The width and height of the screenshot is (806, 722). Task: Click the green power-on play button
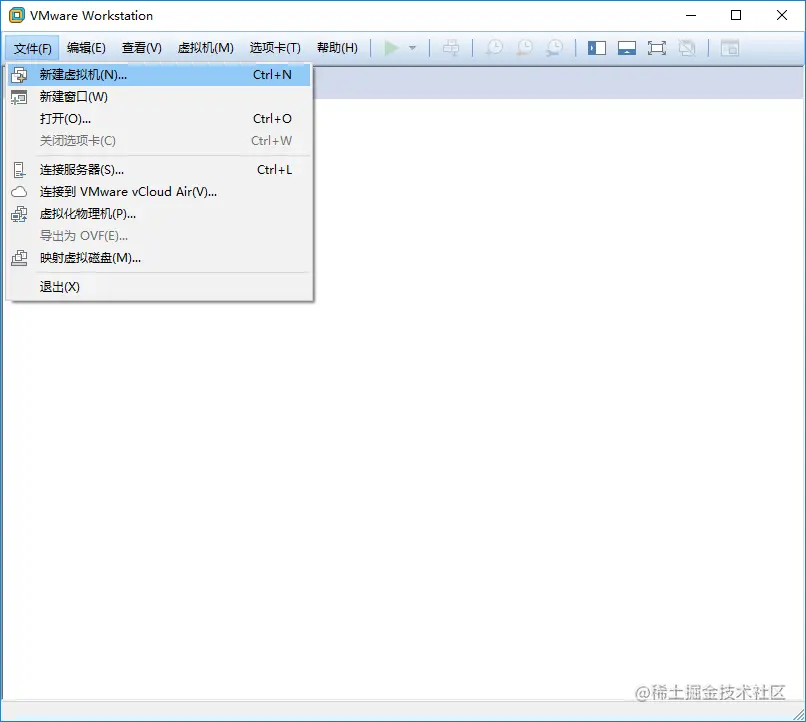[x=391, y=48]
